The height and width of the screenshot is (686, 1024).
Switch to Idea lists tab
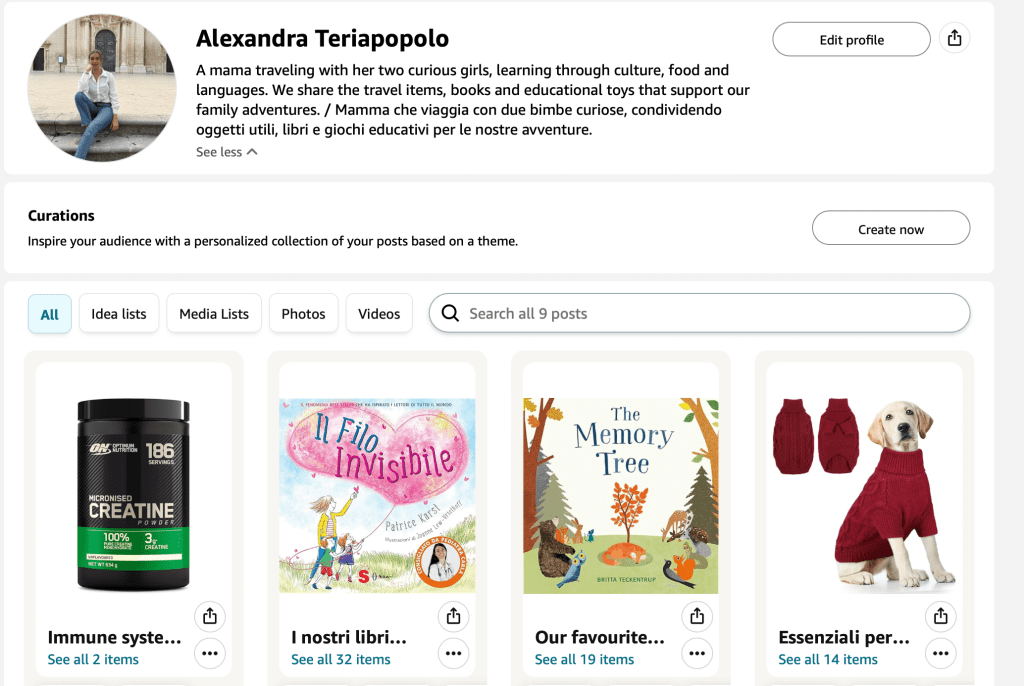pos(119,314)
